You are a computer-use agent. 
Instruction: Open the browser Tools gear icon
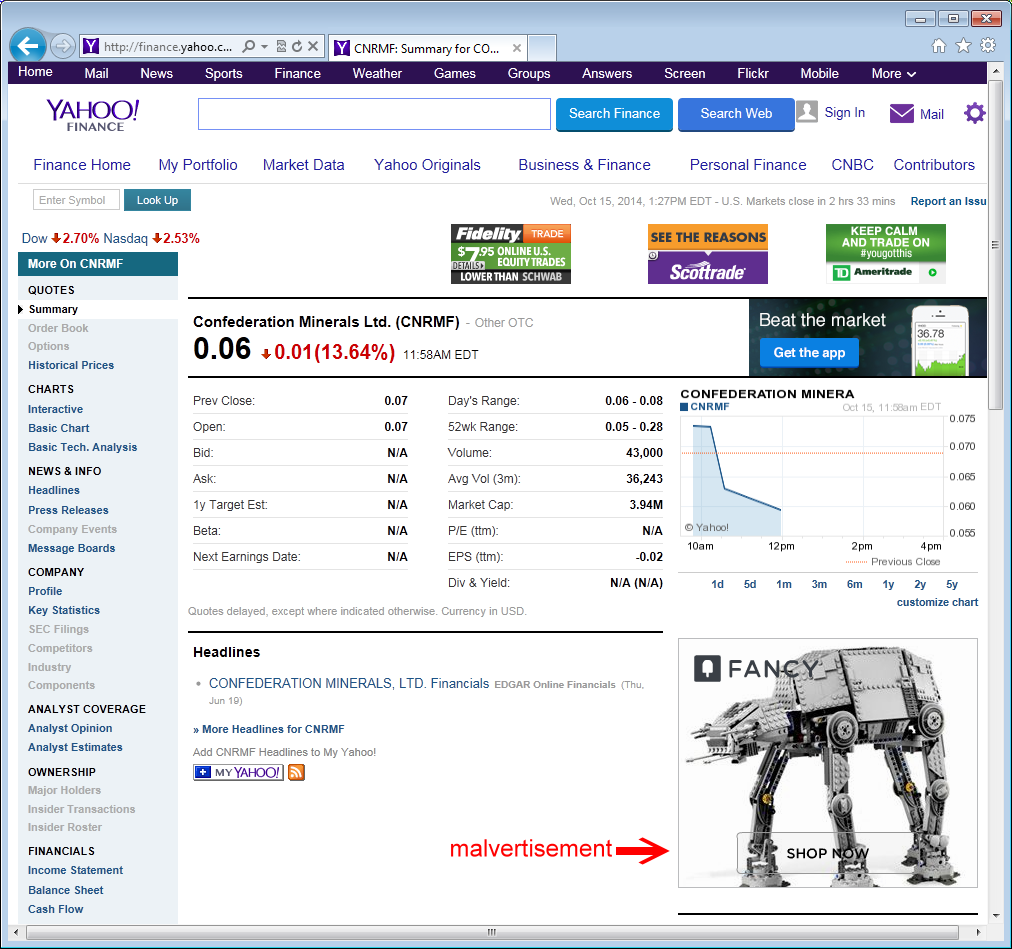[x=988, y=45]
